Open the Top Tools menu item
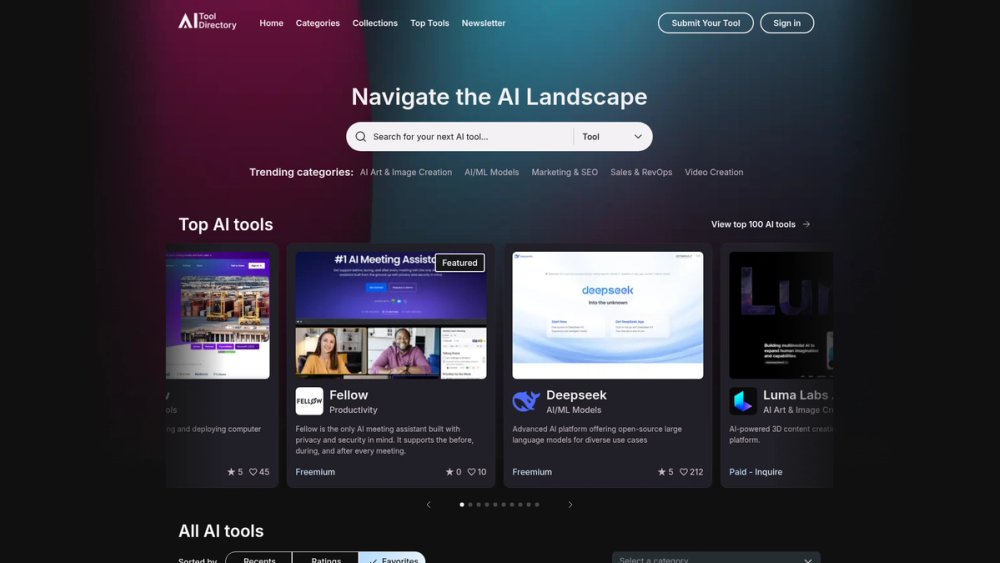This screenshot has height=563, width=1000. click(x=430, y=23)
